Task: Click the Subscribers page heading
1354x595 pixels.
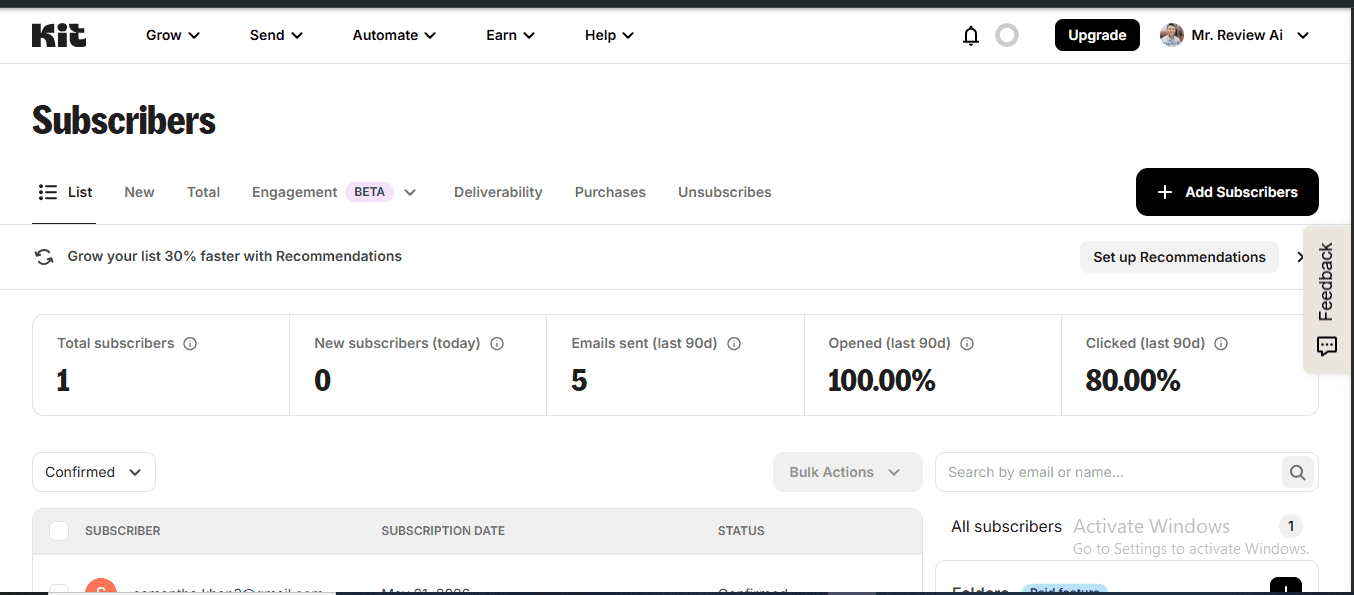Action: (x=124, y=120)
